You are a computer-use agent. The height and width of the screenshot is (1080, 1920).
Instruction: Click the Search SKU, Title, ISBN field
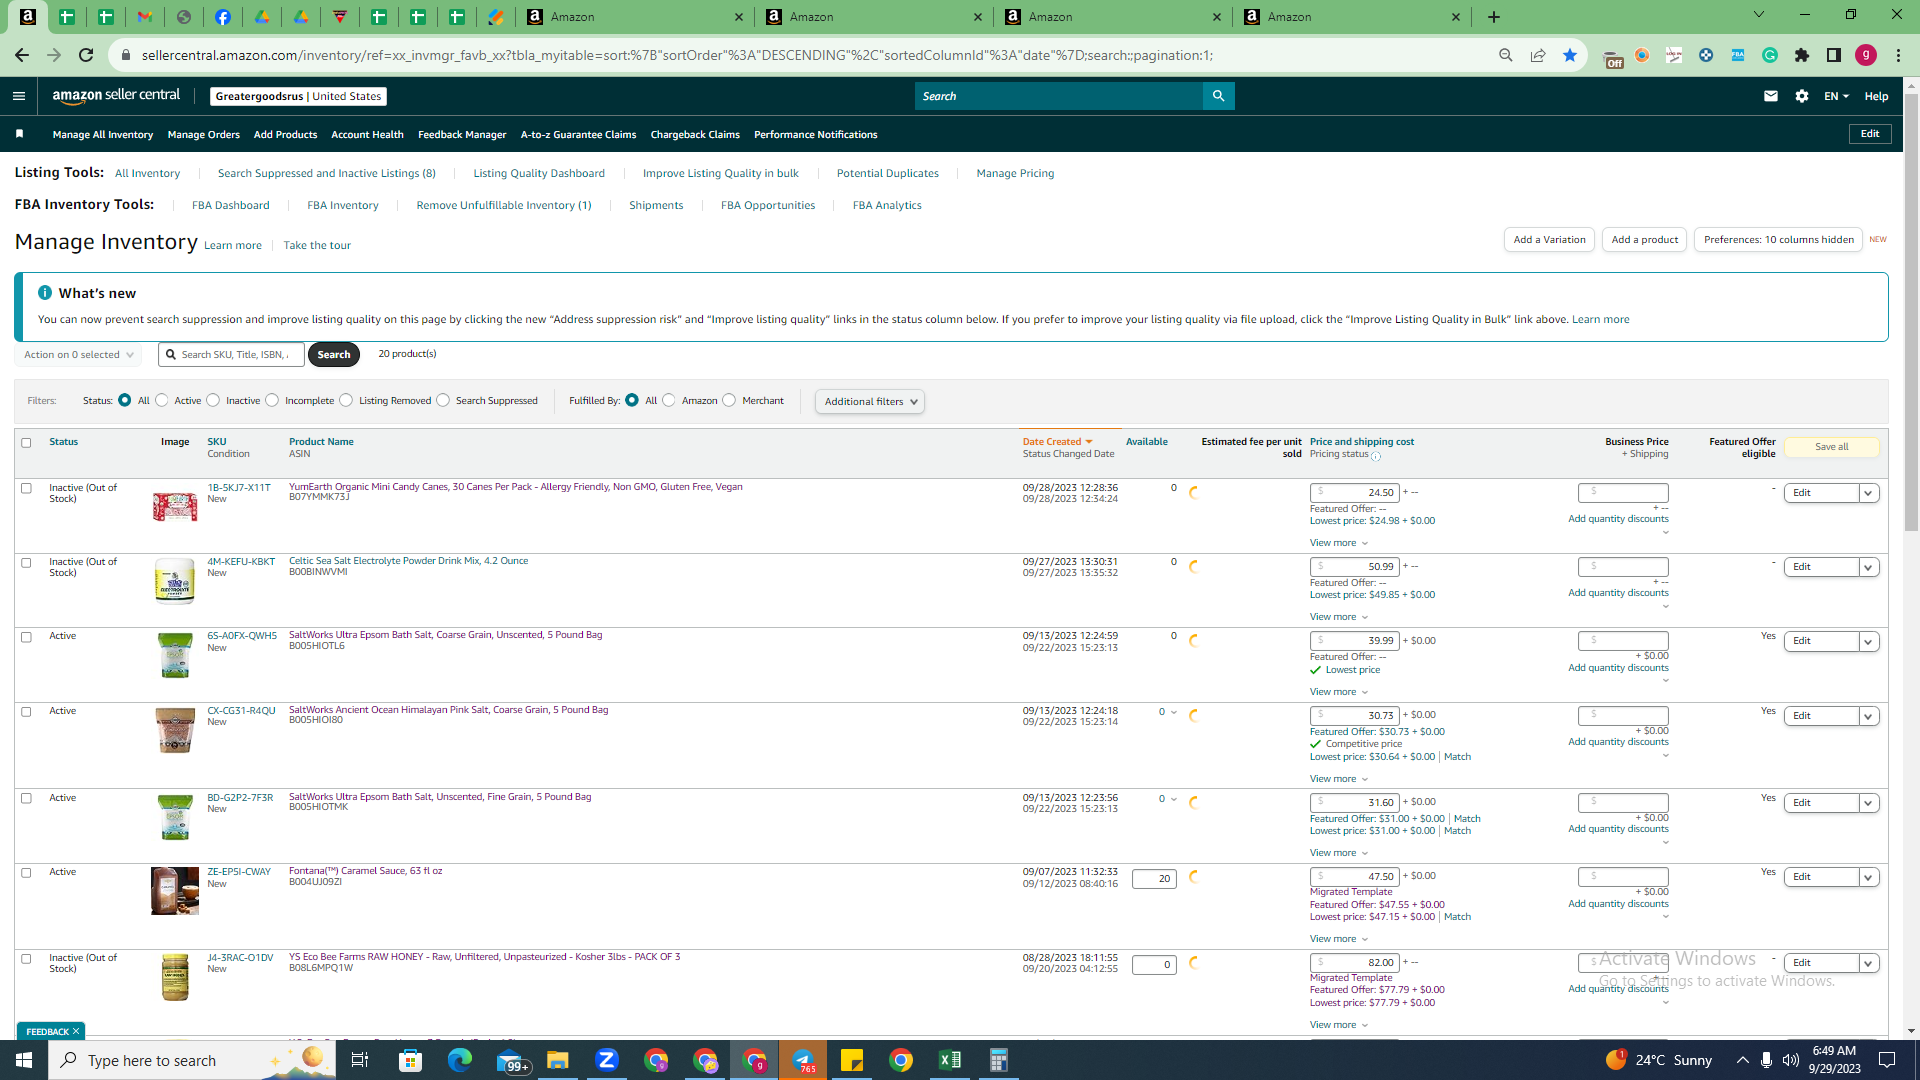(x=231, y=354)
